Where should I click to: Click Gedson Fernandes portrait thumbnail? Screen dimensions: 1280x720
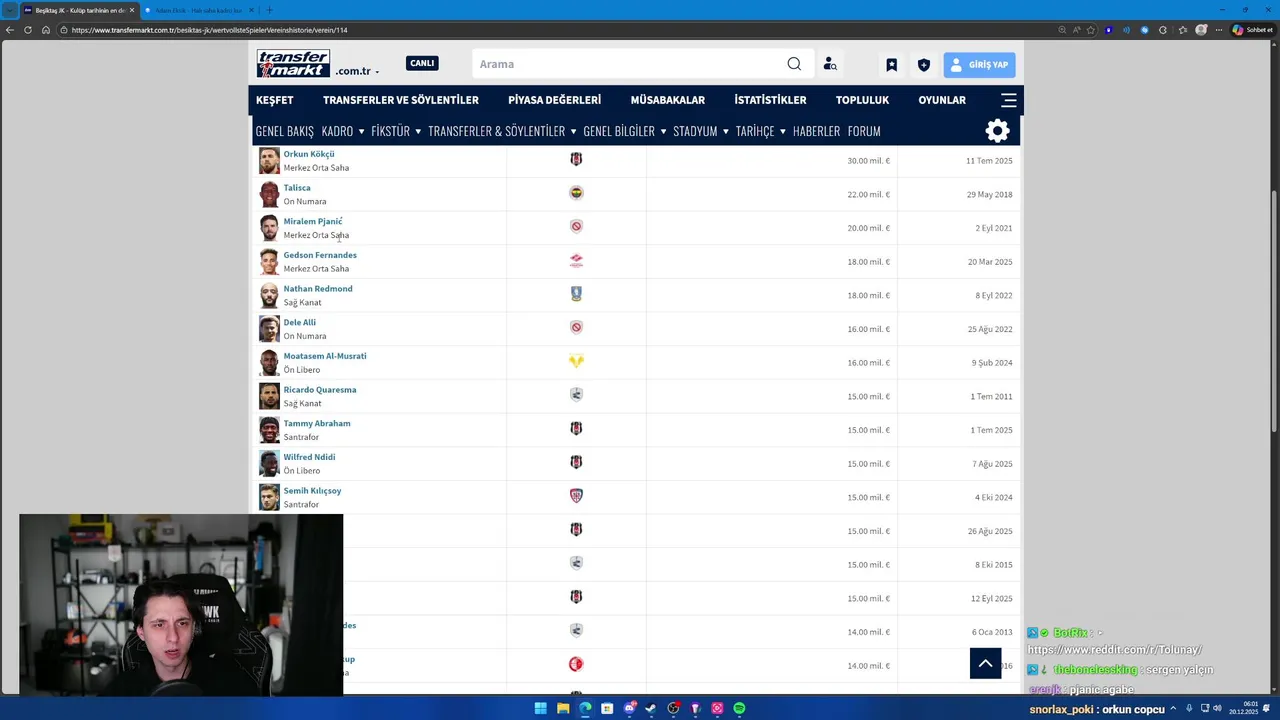269,261
